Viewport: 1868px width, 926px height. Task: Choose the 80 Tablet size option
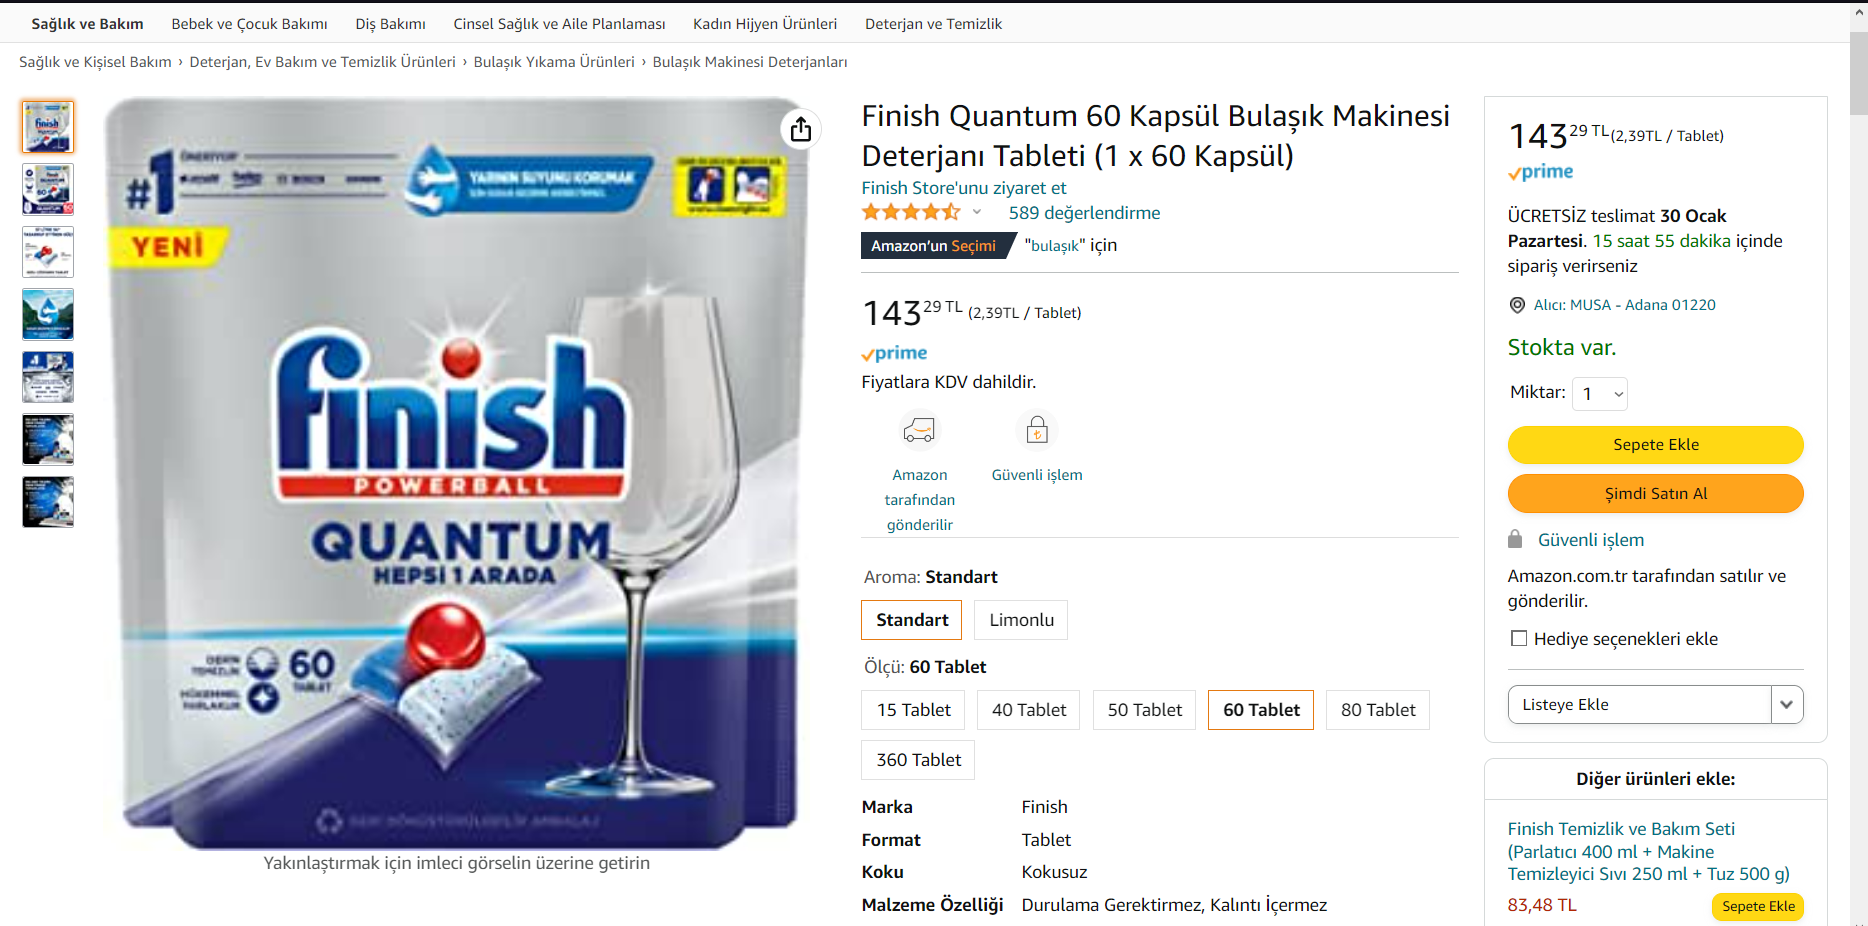(x=1378, y=710)
